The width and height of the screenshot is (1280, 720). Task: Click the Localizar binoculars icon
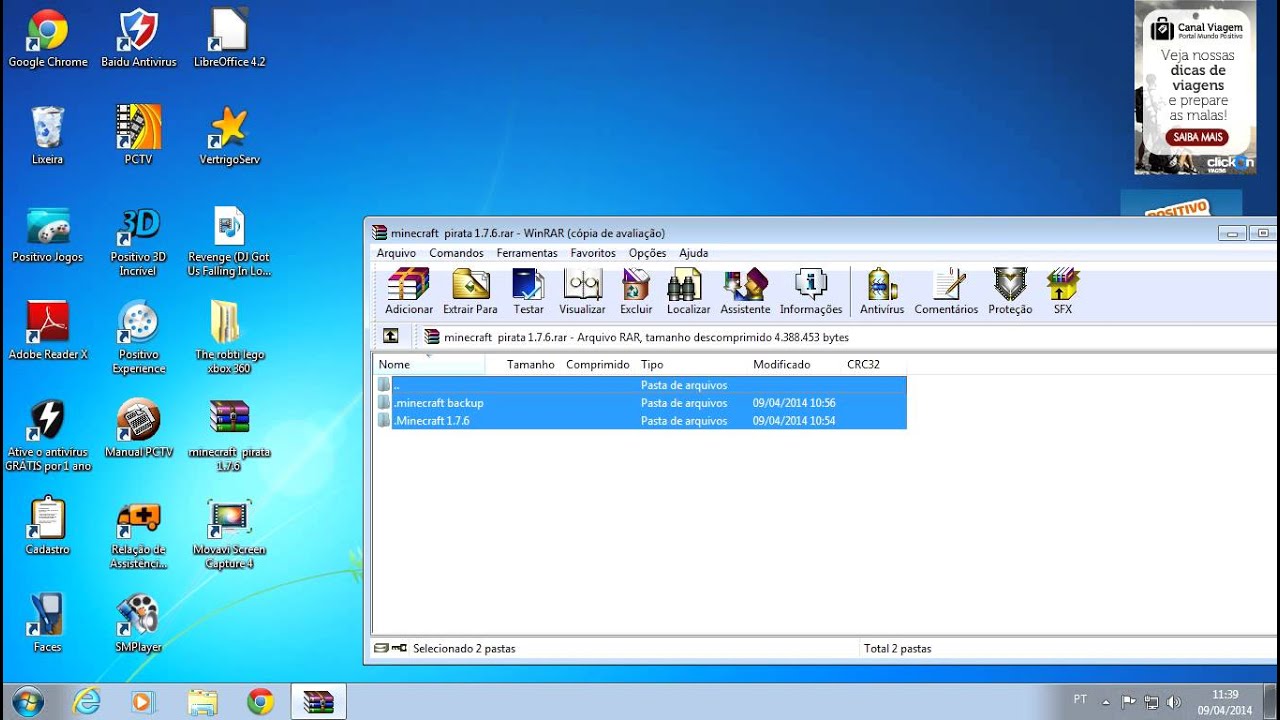coord(688,291)
